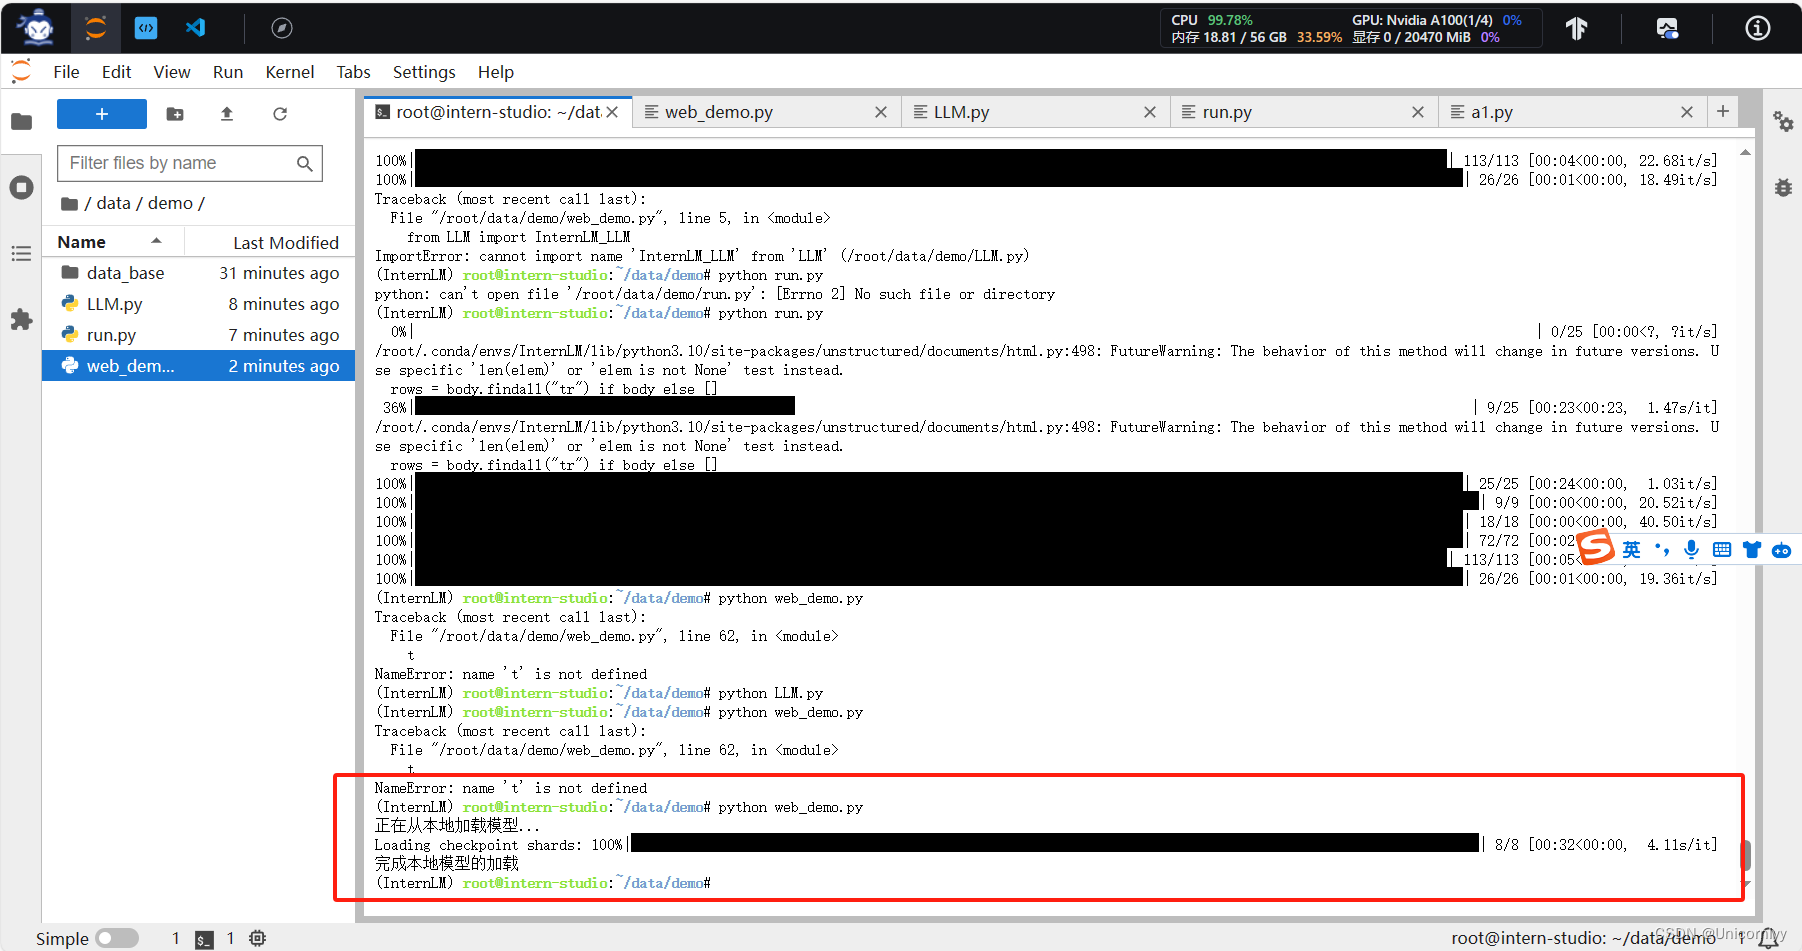This screenshot has height=951, width=1802.
Task: Close the web_demo.py tab
Action: [881, 112]
